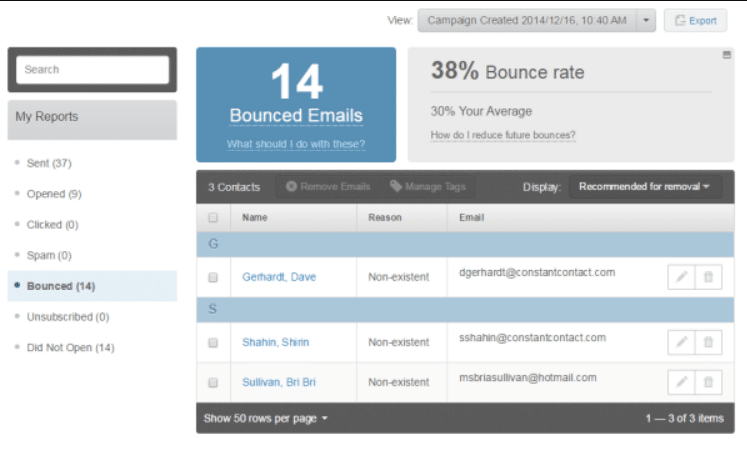The image size is (747, 462).
Task: Click the Export button
Action: (x=696, y=20)
